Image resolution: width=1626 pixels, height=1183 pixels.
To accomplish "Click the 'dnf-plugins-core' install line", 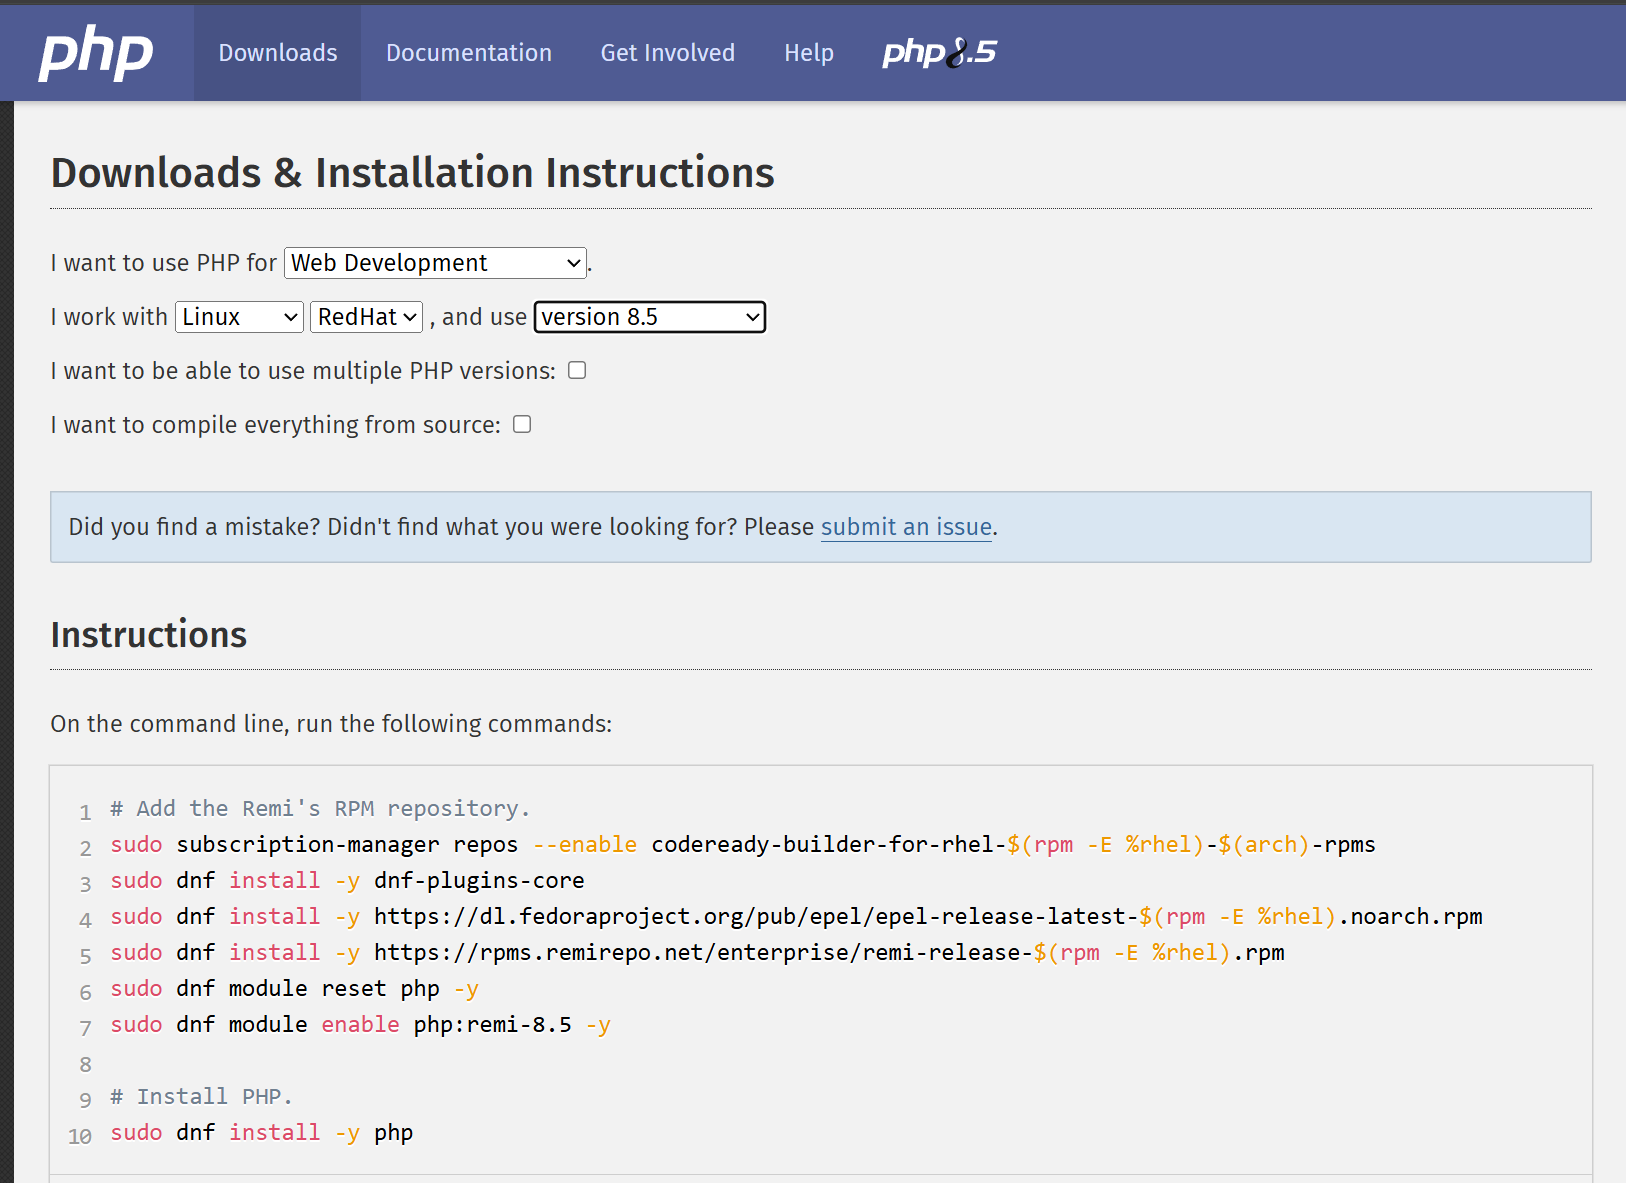I will 347,880.
